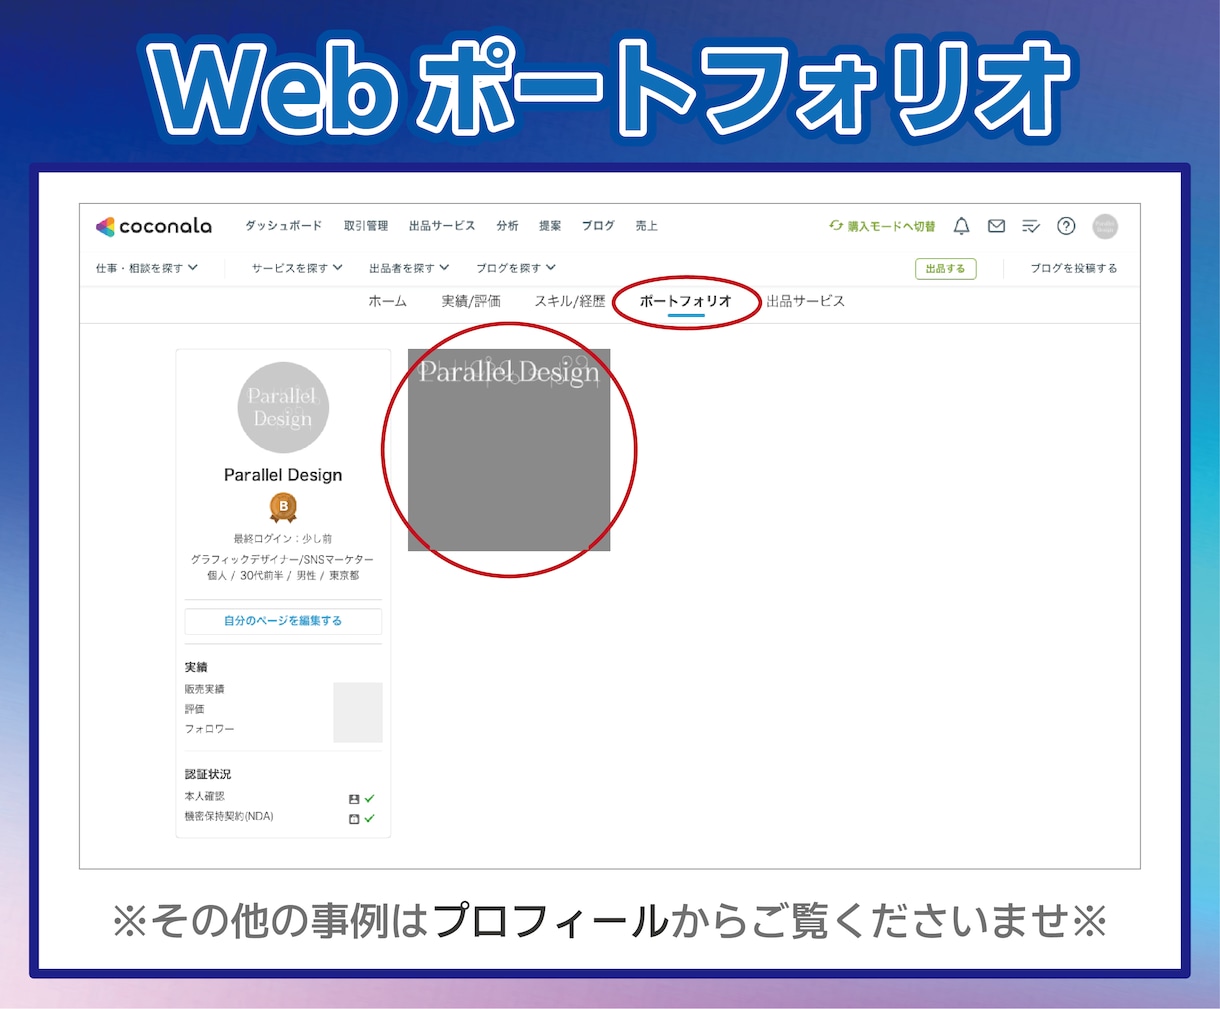Open ブログ in the top menu
This screenshot has height=1009, width=1220.
click(x=598, y=226)
